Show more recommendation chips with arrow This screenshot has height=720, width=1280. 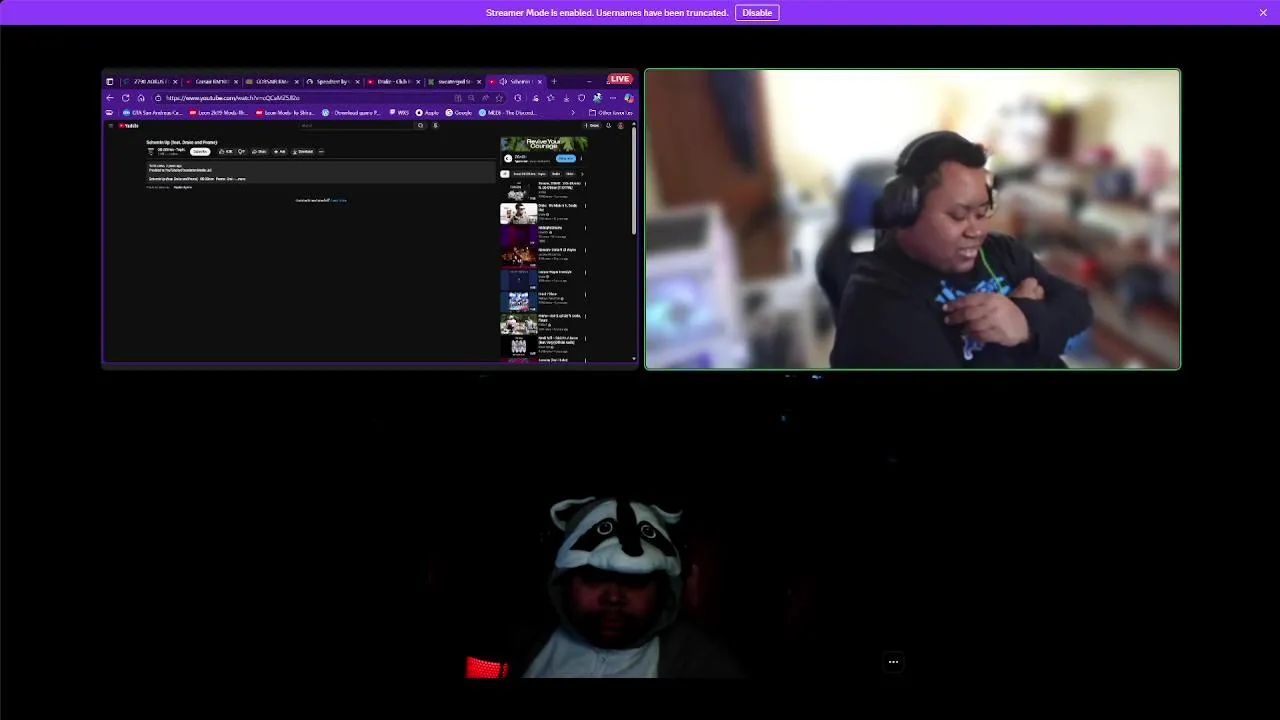582,173
